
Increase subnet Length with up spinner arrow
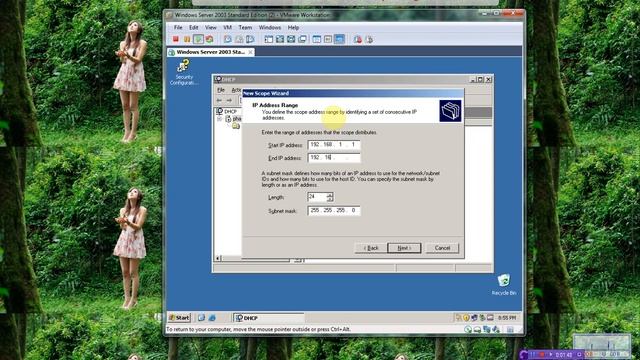(330, 195)
